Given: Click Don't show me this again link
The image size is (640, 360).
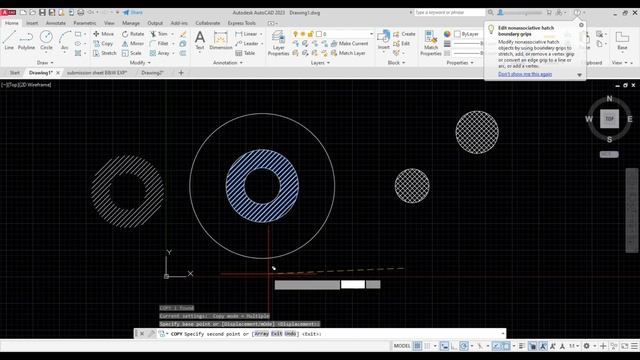Looking at the screenshot, I should pyautogui.click(x=525, y=74).
